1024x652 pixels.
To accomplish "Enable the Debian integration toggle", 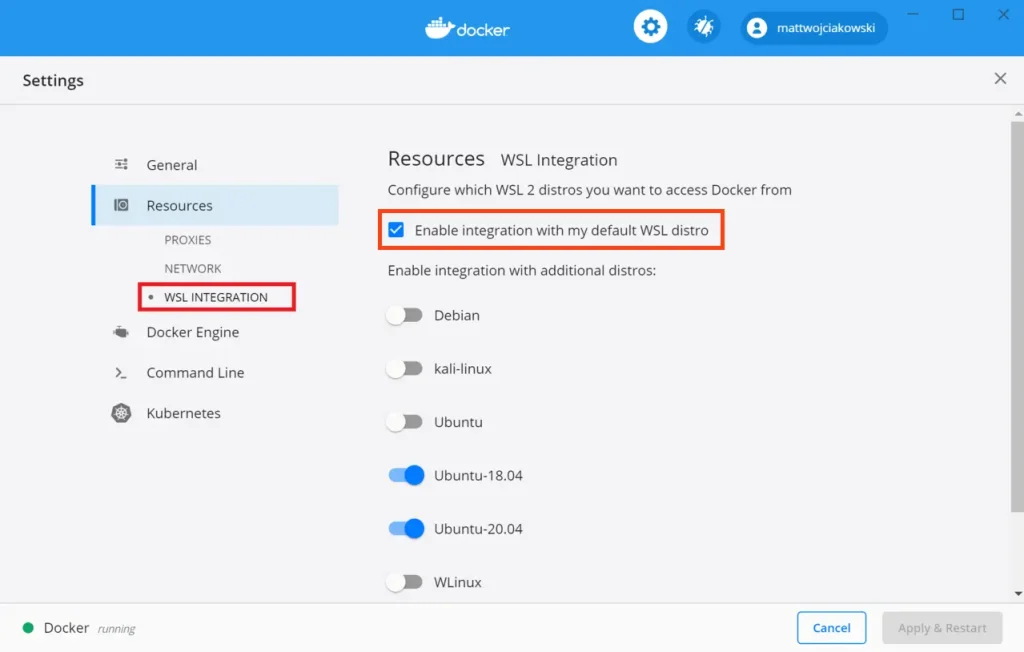I will tap(405, 315).
